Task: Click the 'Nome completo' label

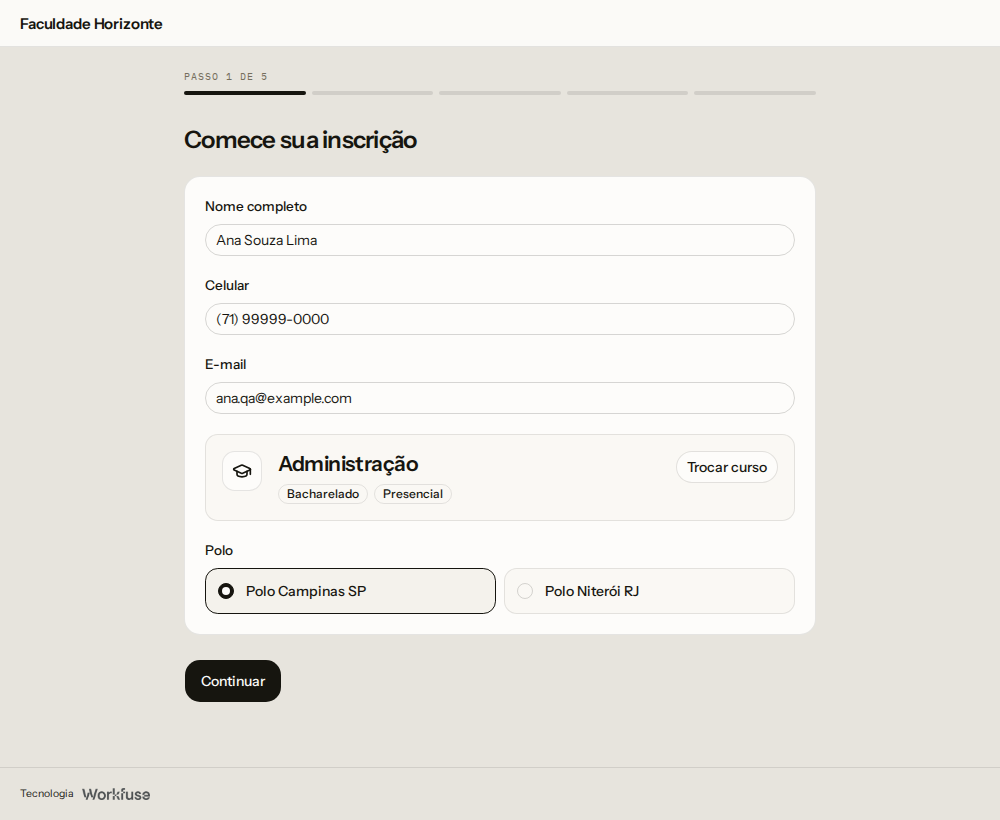Action: coord(256,207)
